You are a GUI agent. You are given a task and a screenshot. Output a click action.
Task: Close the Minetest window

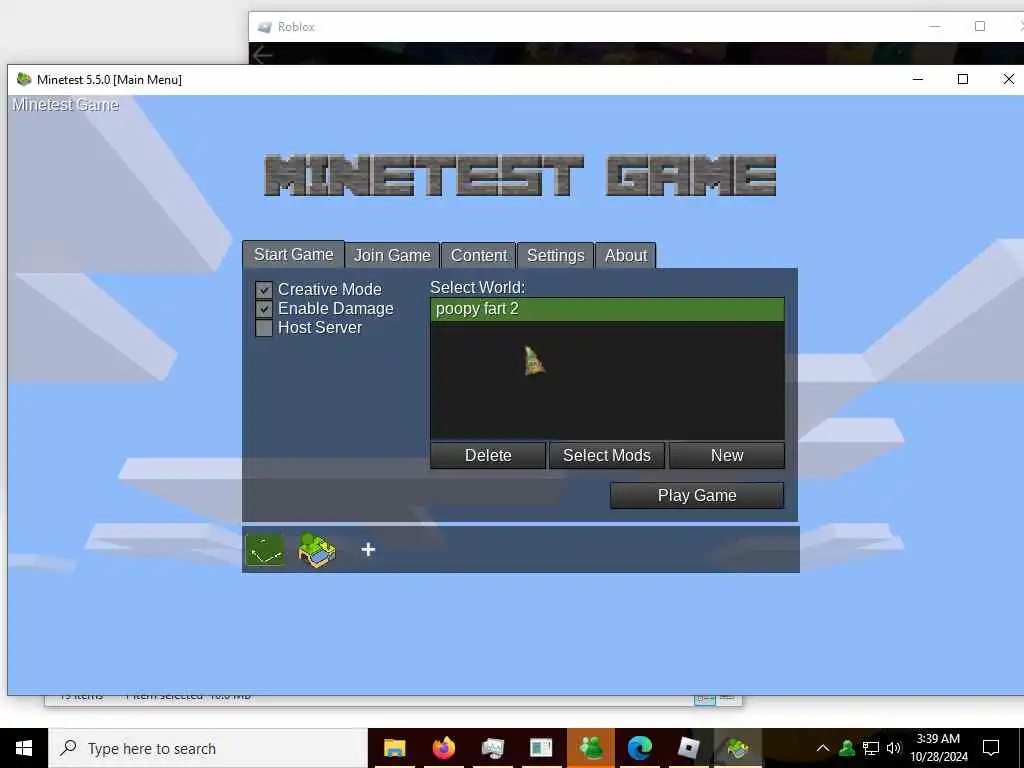click(1008, 79)
